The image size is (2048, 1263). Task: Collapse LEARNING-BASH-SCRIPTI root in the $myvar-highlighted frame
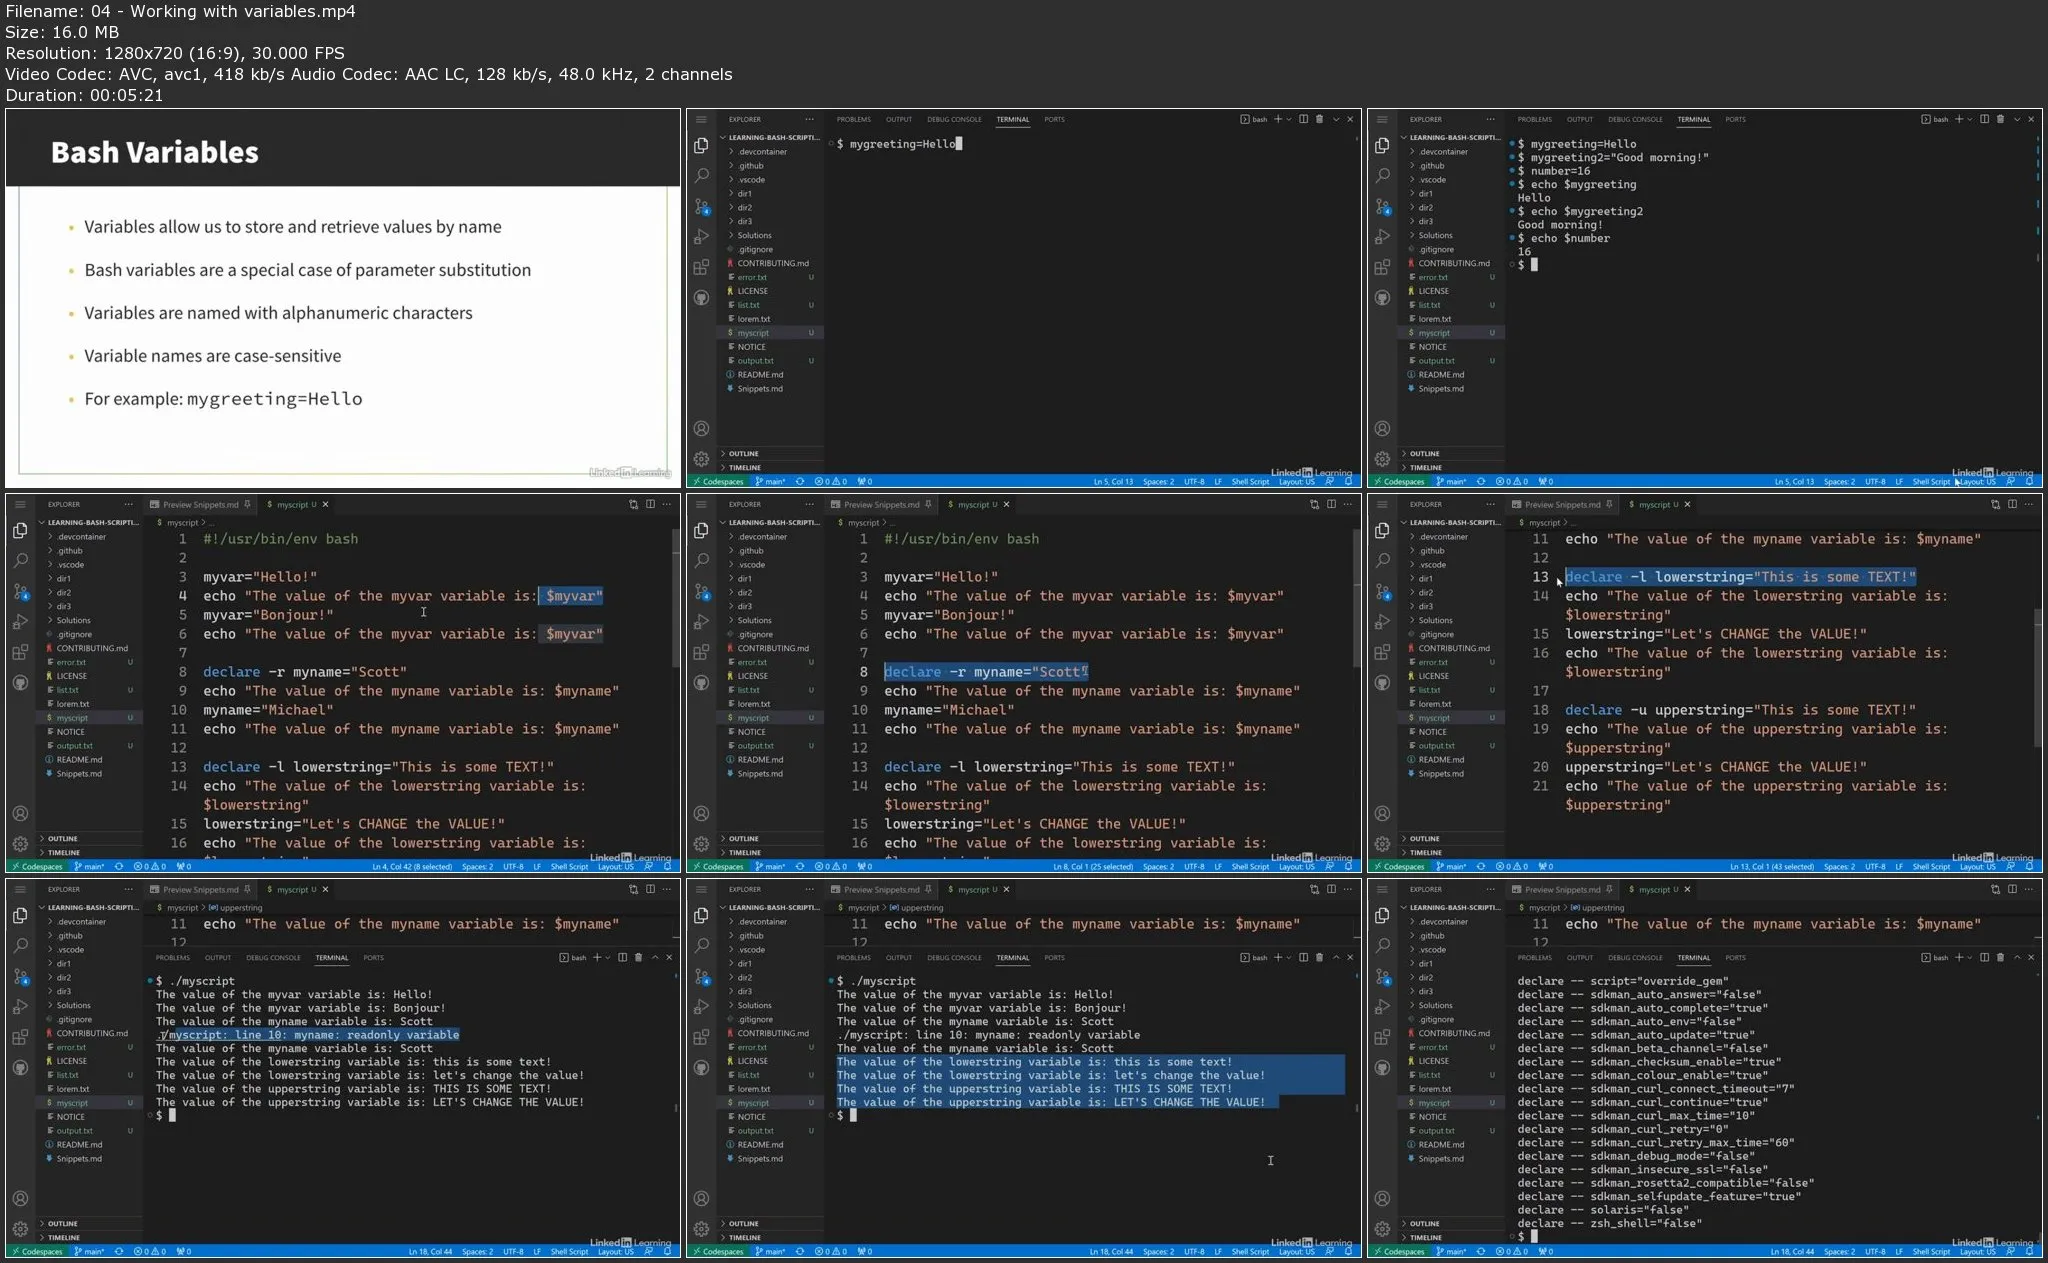pos(88,522)
